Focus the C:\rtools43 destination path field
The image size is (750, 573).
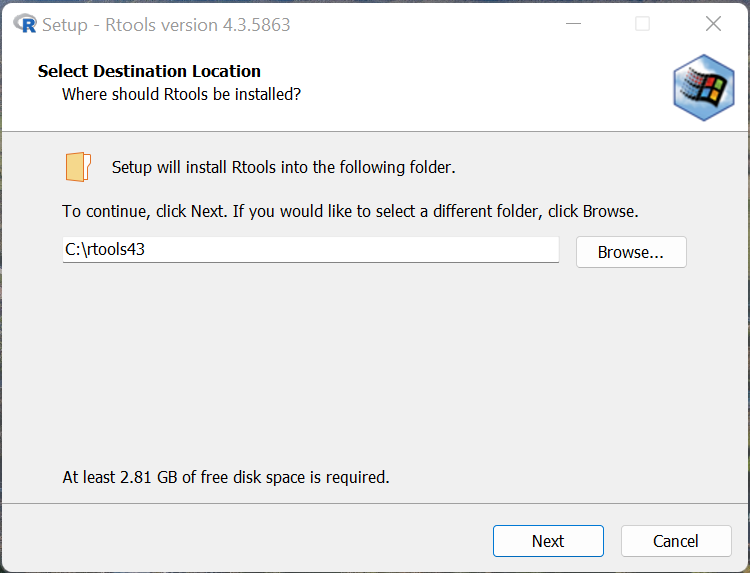[x=310, y=250]
